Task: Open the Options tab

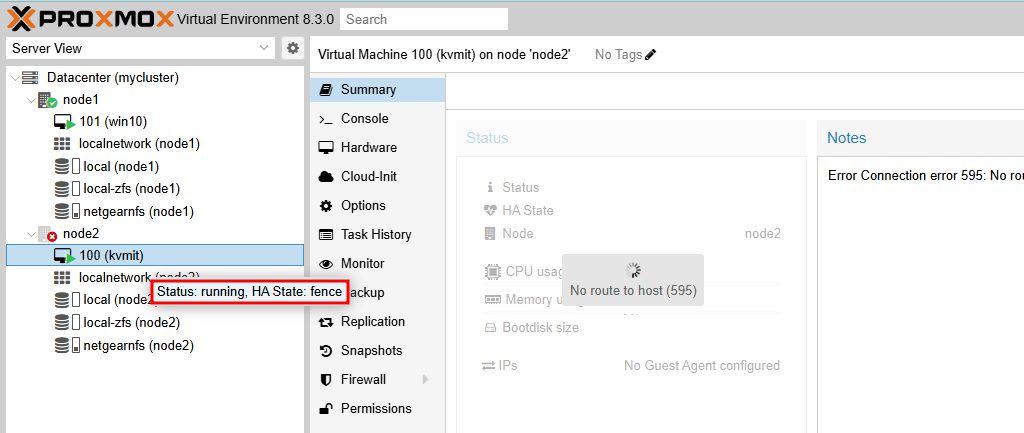Action: point(377,206)
